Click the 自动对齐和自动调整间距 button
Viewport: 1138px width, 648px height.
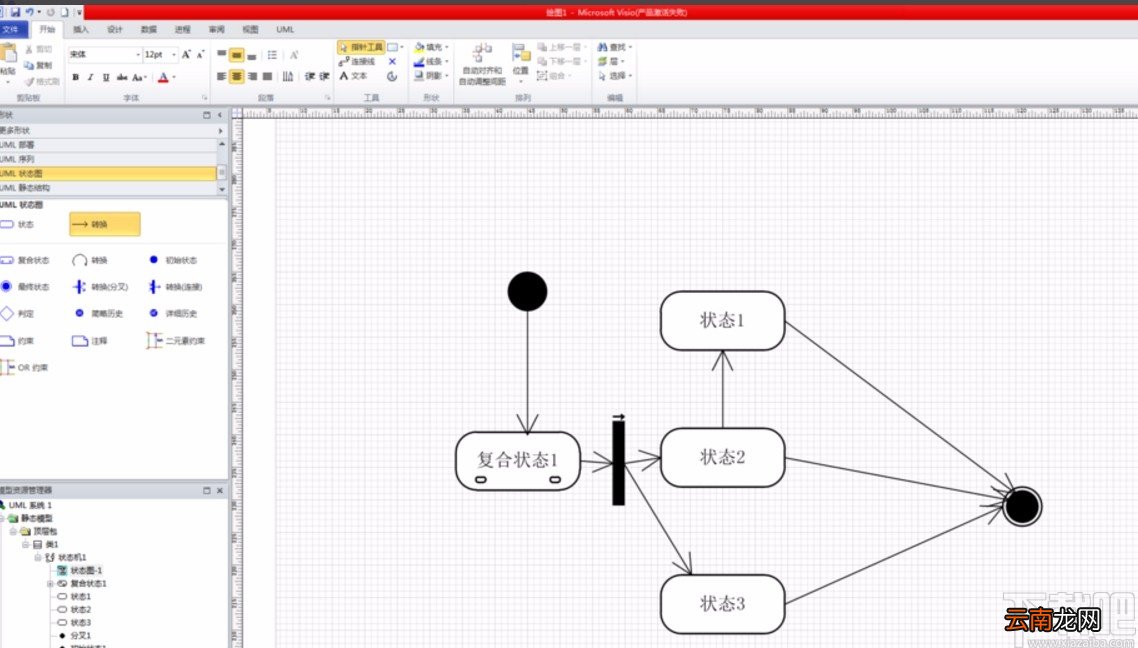[482, 64]
